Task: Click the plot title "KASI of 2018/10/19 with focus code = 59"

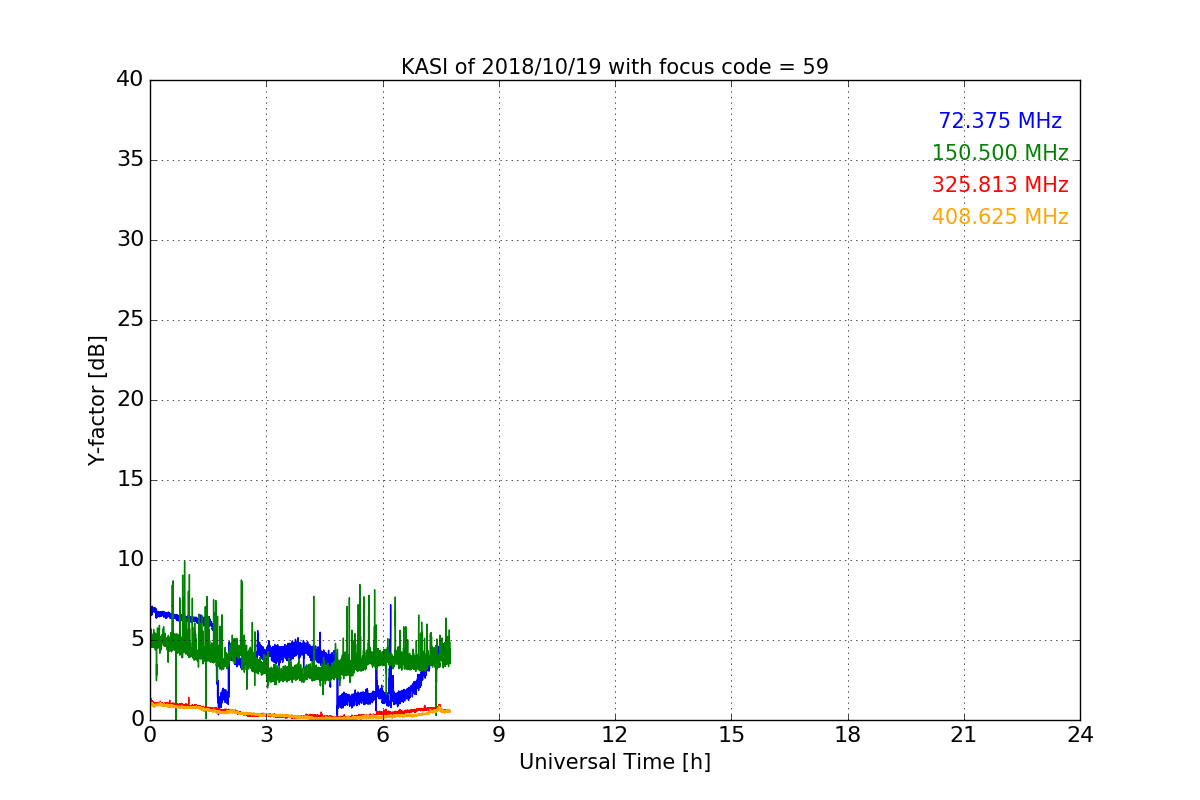Action: [x=614, y=67]
